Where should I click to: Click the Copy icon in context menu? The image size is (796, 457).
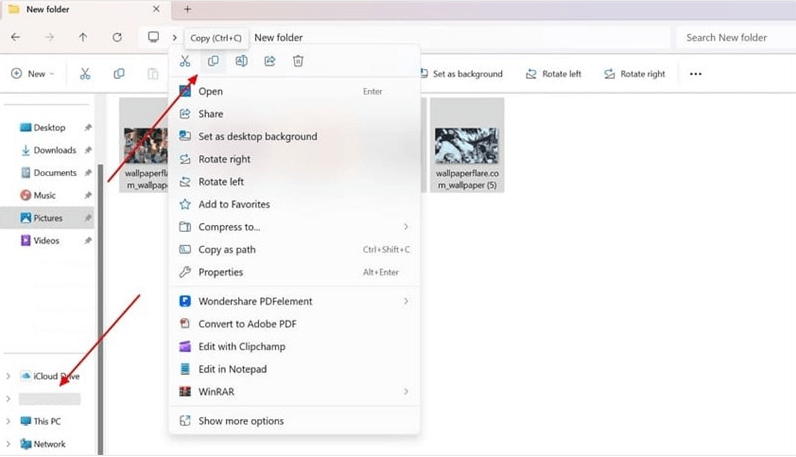click(x=213, y=62)
